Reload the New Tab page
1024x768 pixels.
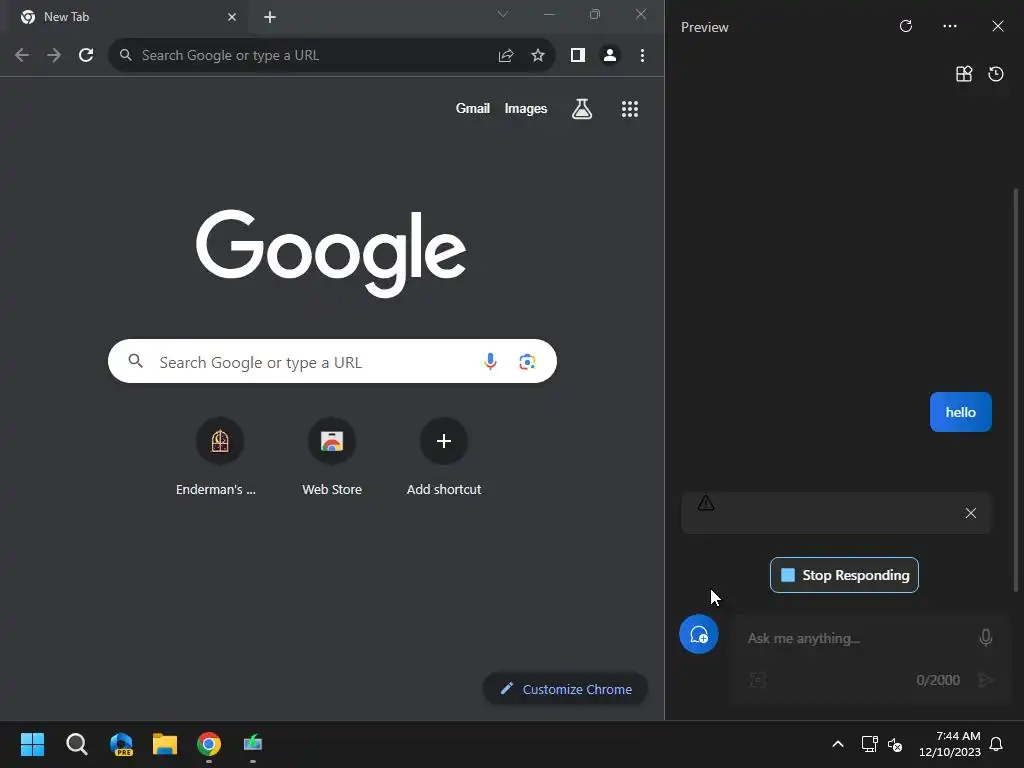click(x=86, y=56)
